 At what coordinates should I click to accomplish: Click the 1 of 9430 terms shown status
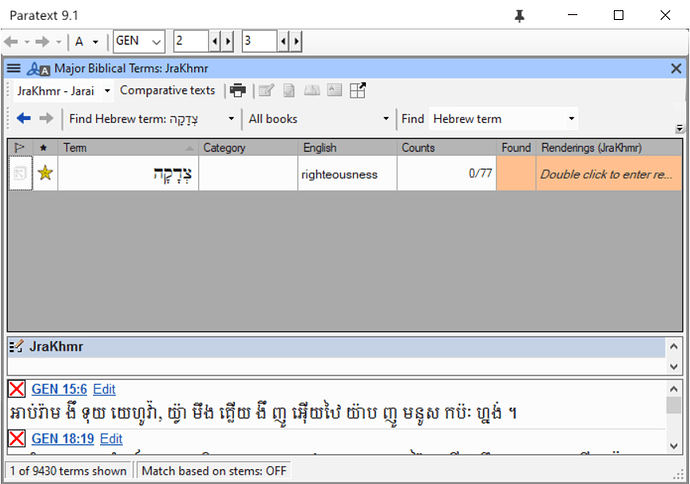pyautogui.click(x=68, y=471)
